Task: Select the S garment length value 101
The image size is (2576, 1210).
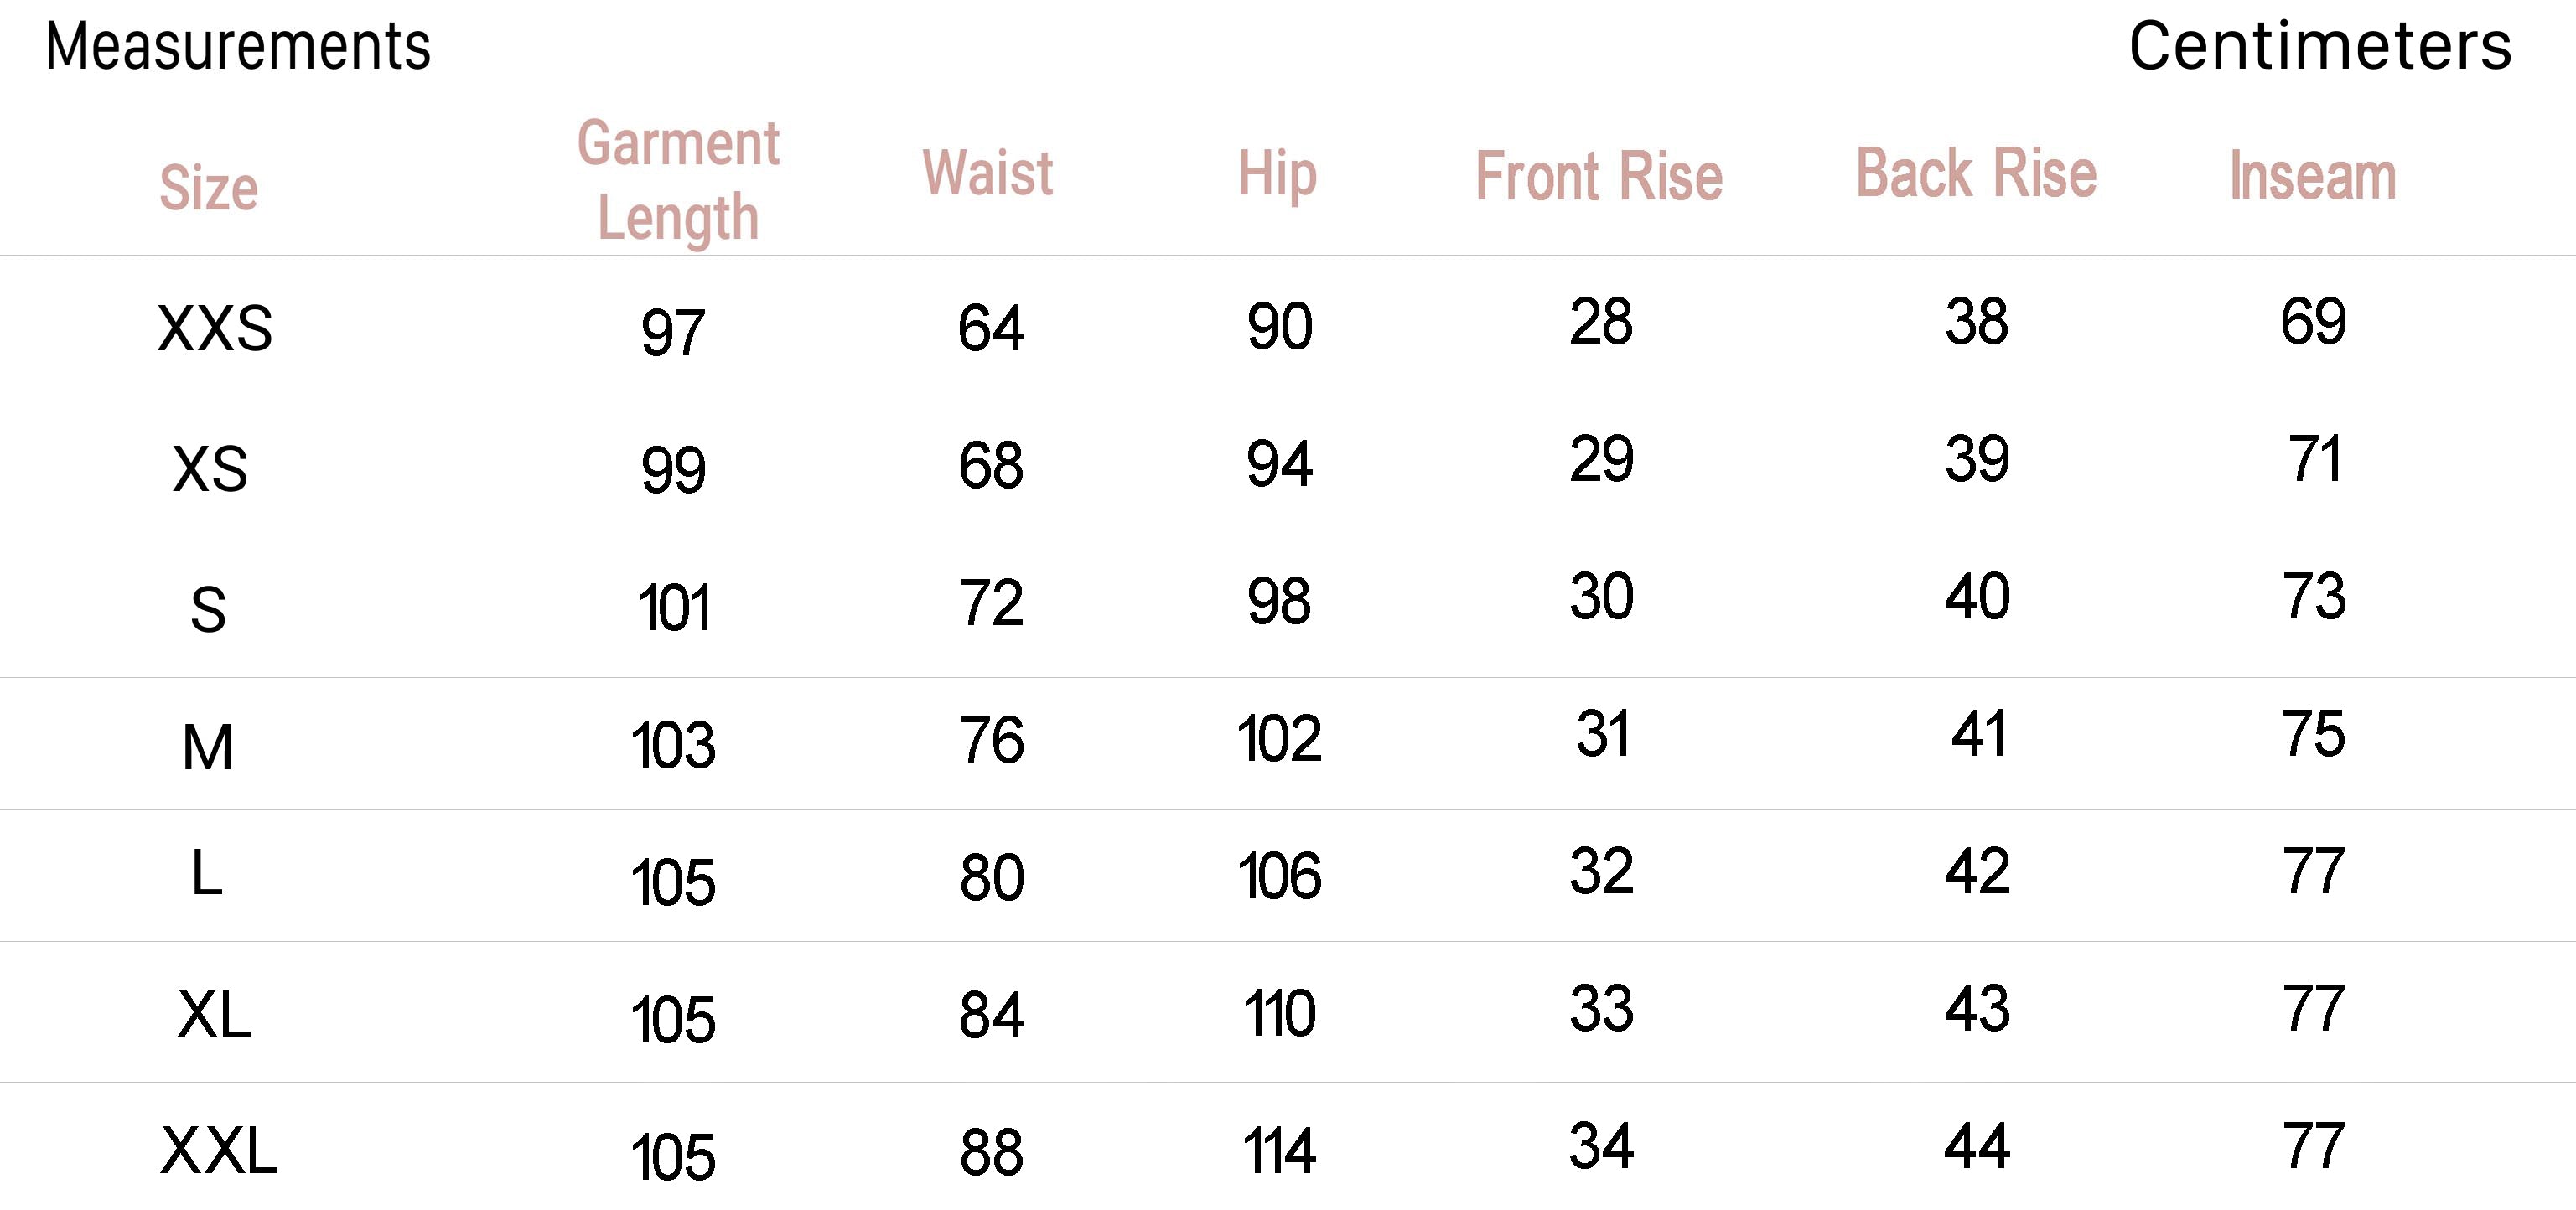Action: coord(674,607)
